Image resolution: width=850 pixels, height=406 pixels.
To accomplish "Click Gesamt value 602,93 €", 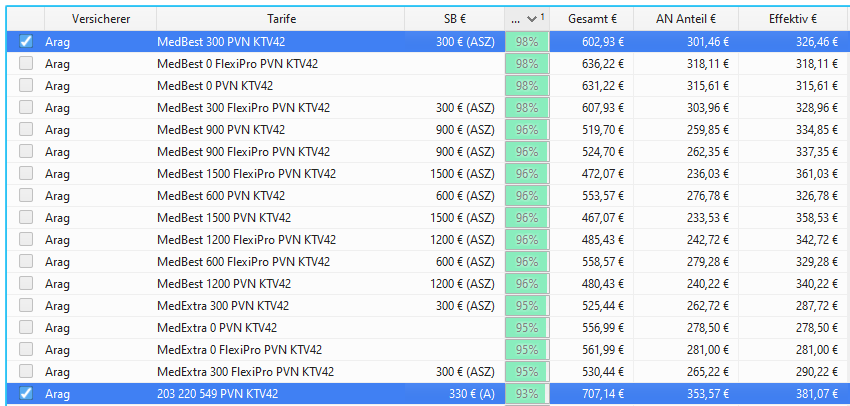I will pos(601,42).
